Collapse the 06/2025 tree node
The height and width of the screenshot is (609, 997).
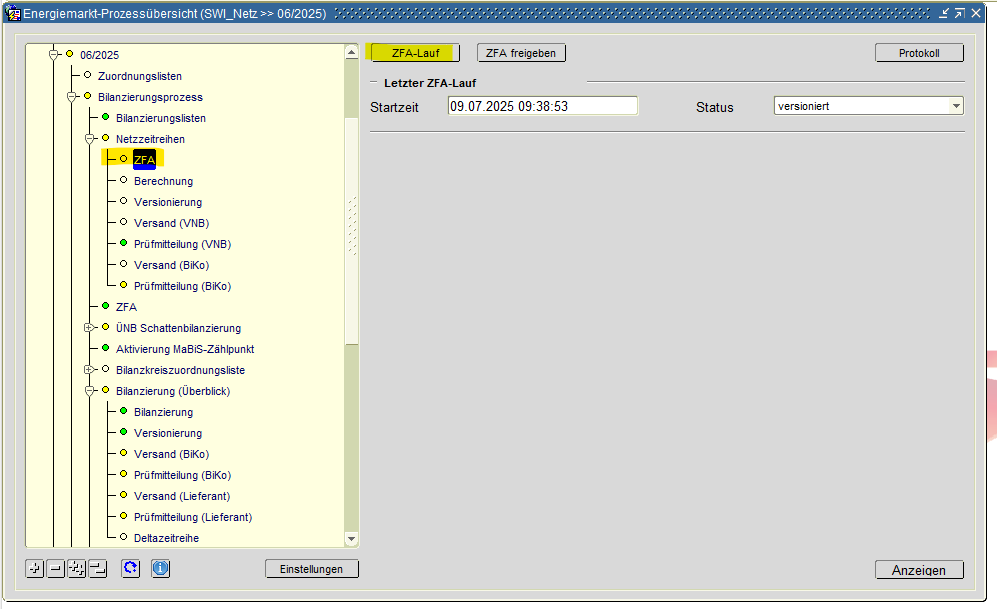tap(54, 55)
